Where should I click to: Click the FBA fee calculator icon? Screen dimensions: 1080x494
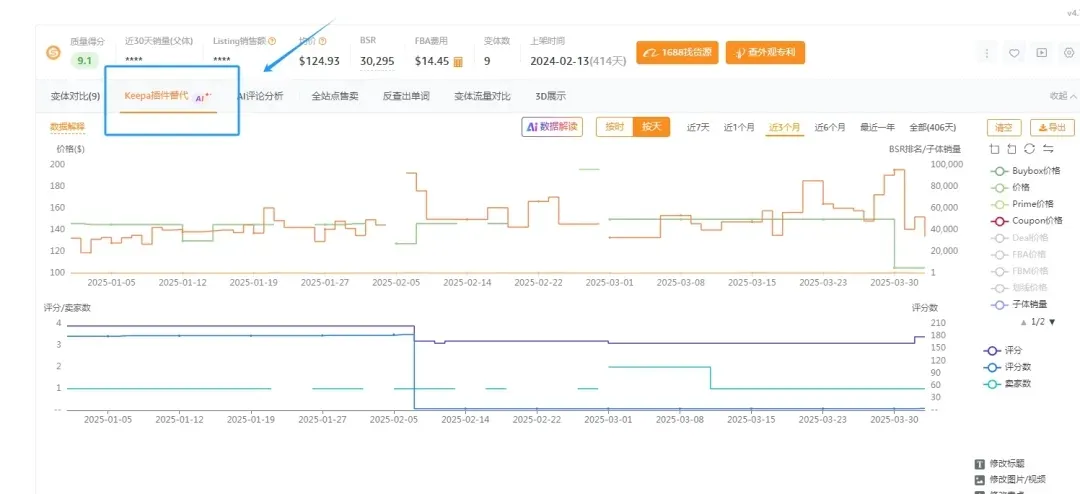[x=459, y=62]
